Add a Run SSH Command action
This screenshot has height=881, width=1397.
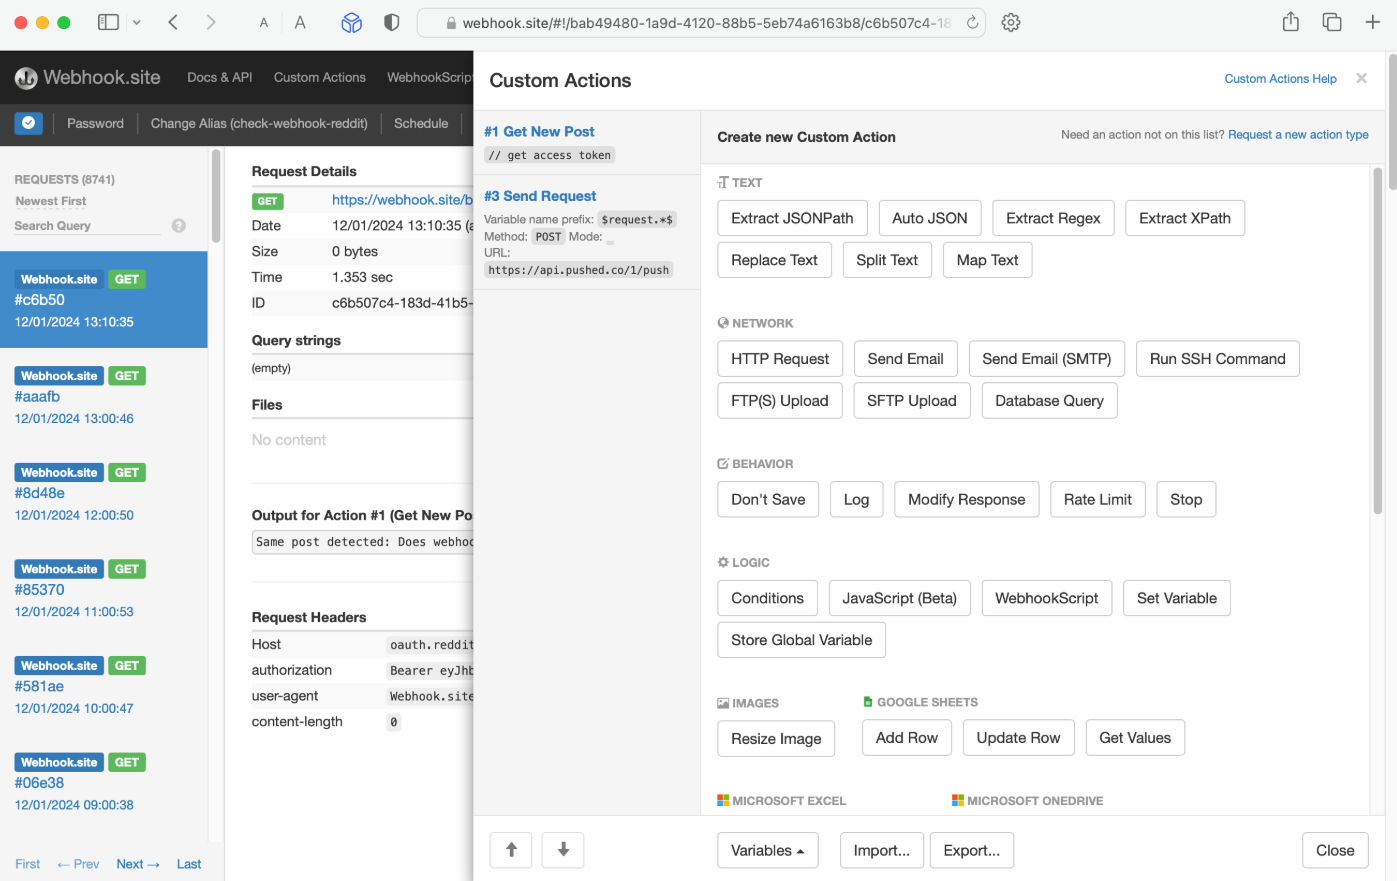click(x=1218, y=359)
